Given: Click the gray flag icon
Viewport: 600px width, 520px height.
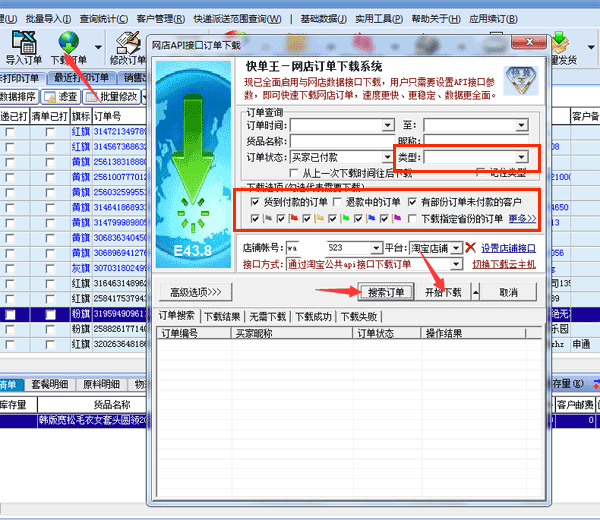Looking at the screenshot, I should 268,218.
